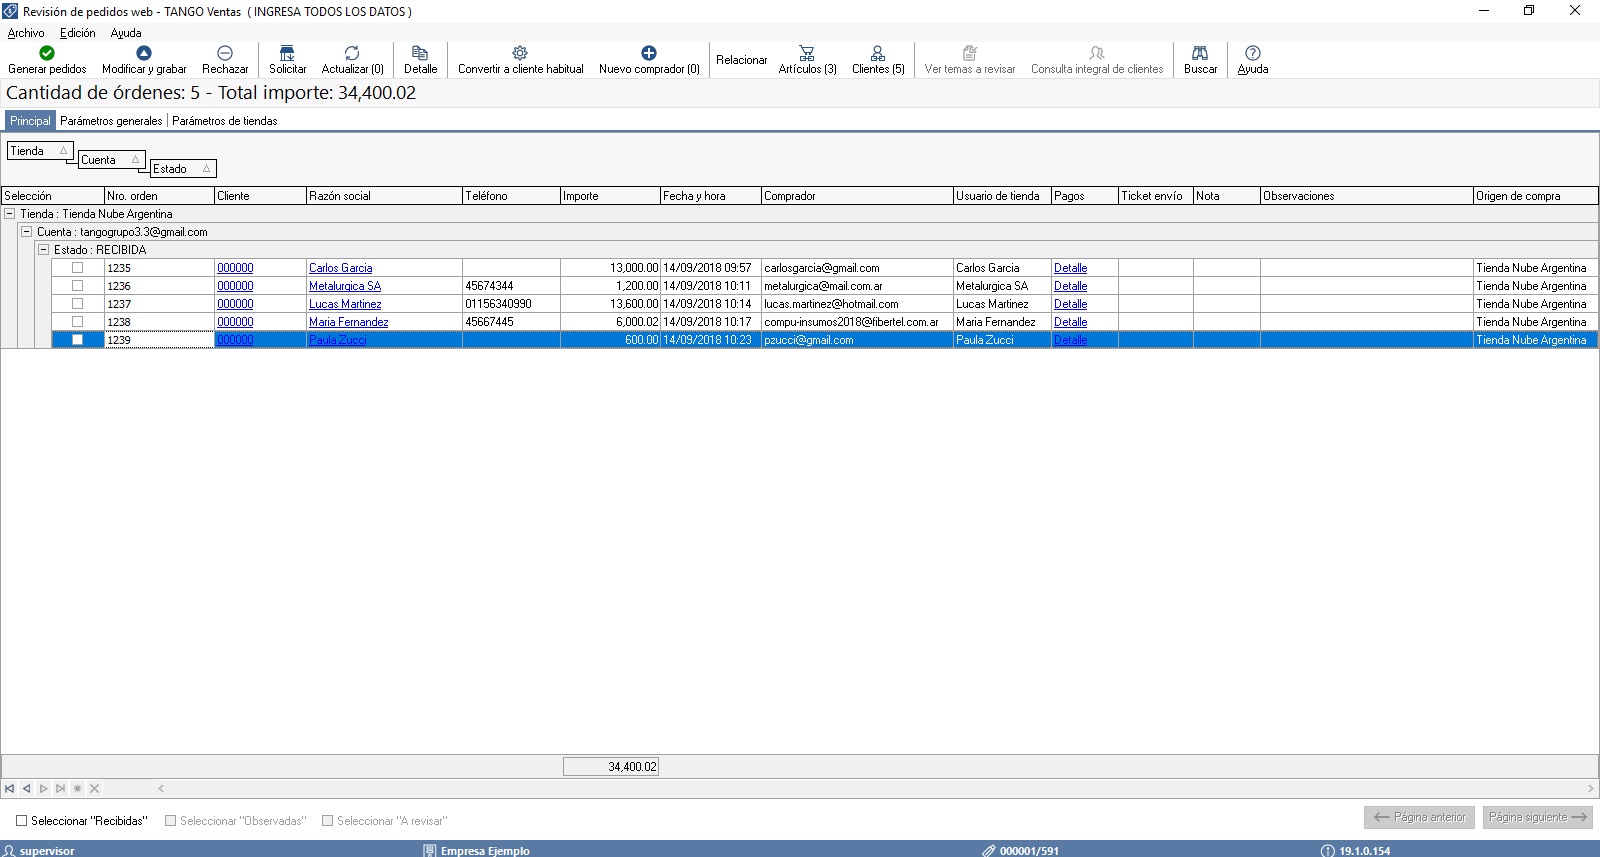
Task: Click Actualizar (0) refresh icon
Action: point(352,53)
